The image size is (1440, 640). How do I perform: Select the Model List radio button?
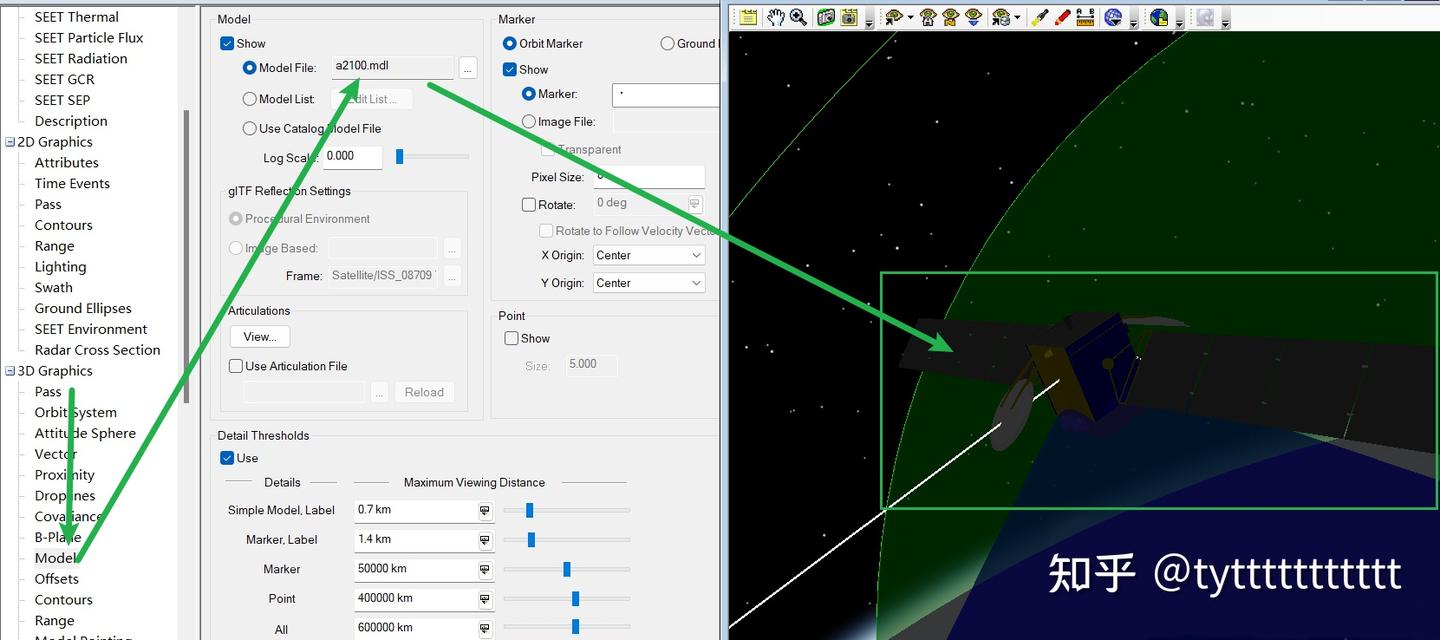click(x=250, y=99)
